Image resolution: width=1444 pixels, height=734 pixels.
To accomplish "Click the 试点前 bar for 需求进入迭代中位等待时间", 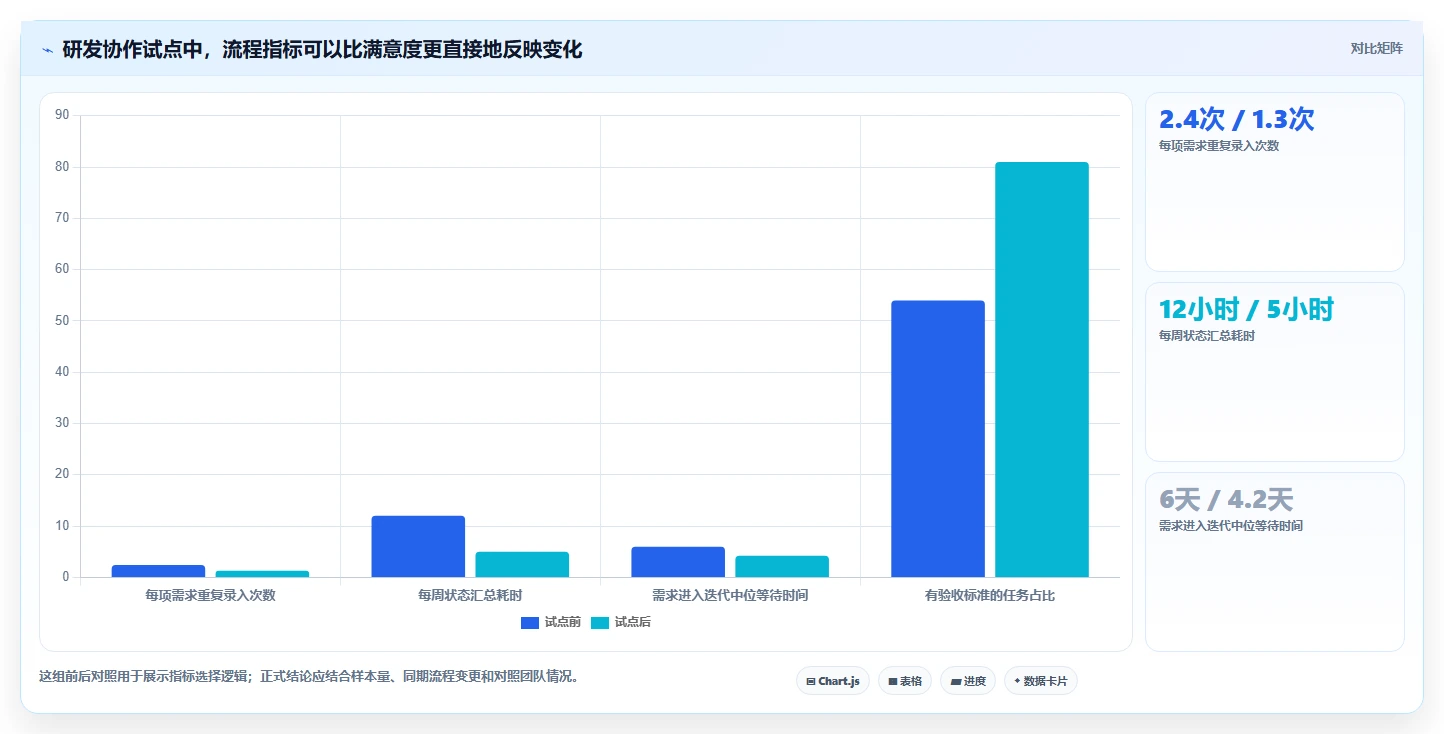I will coord(678,562).
